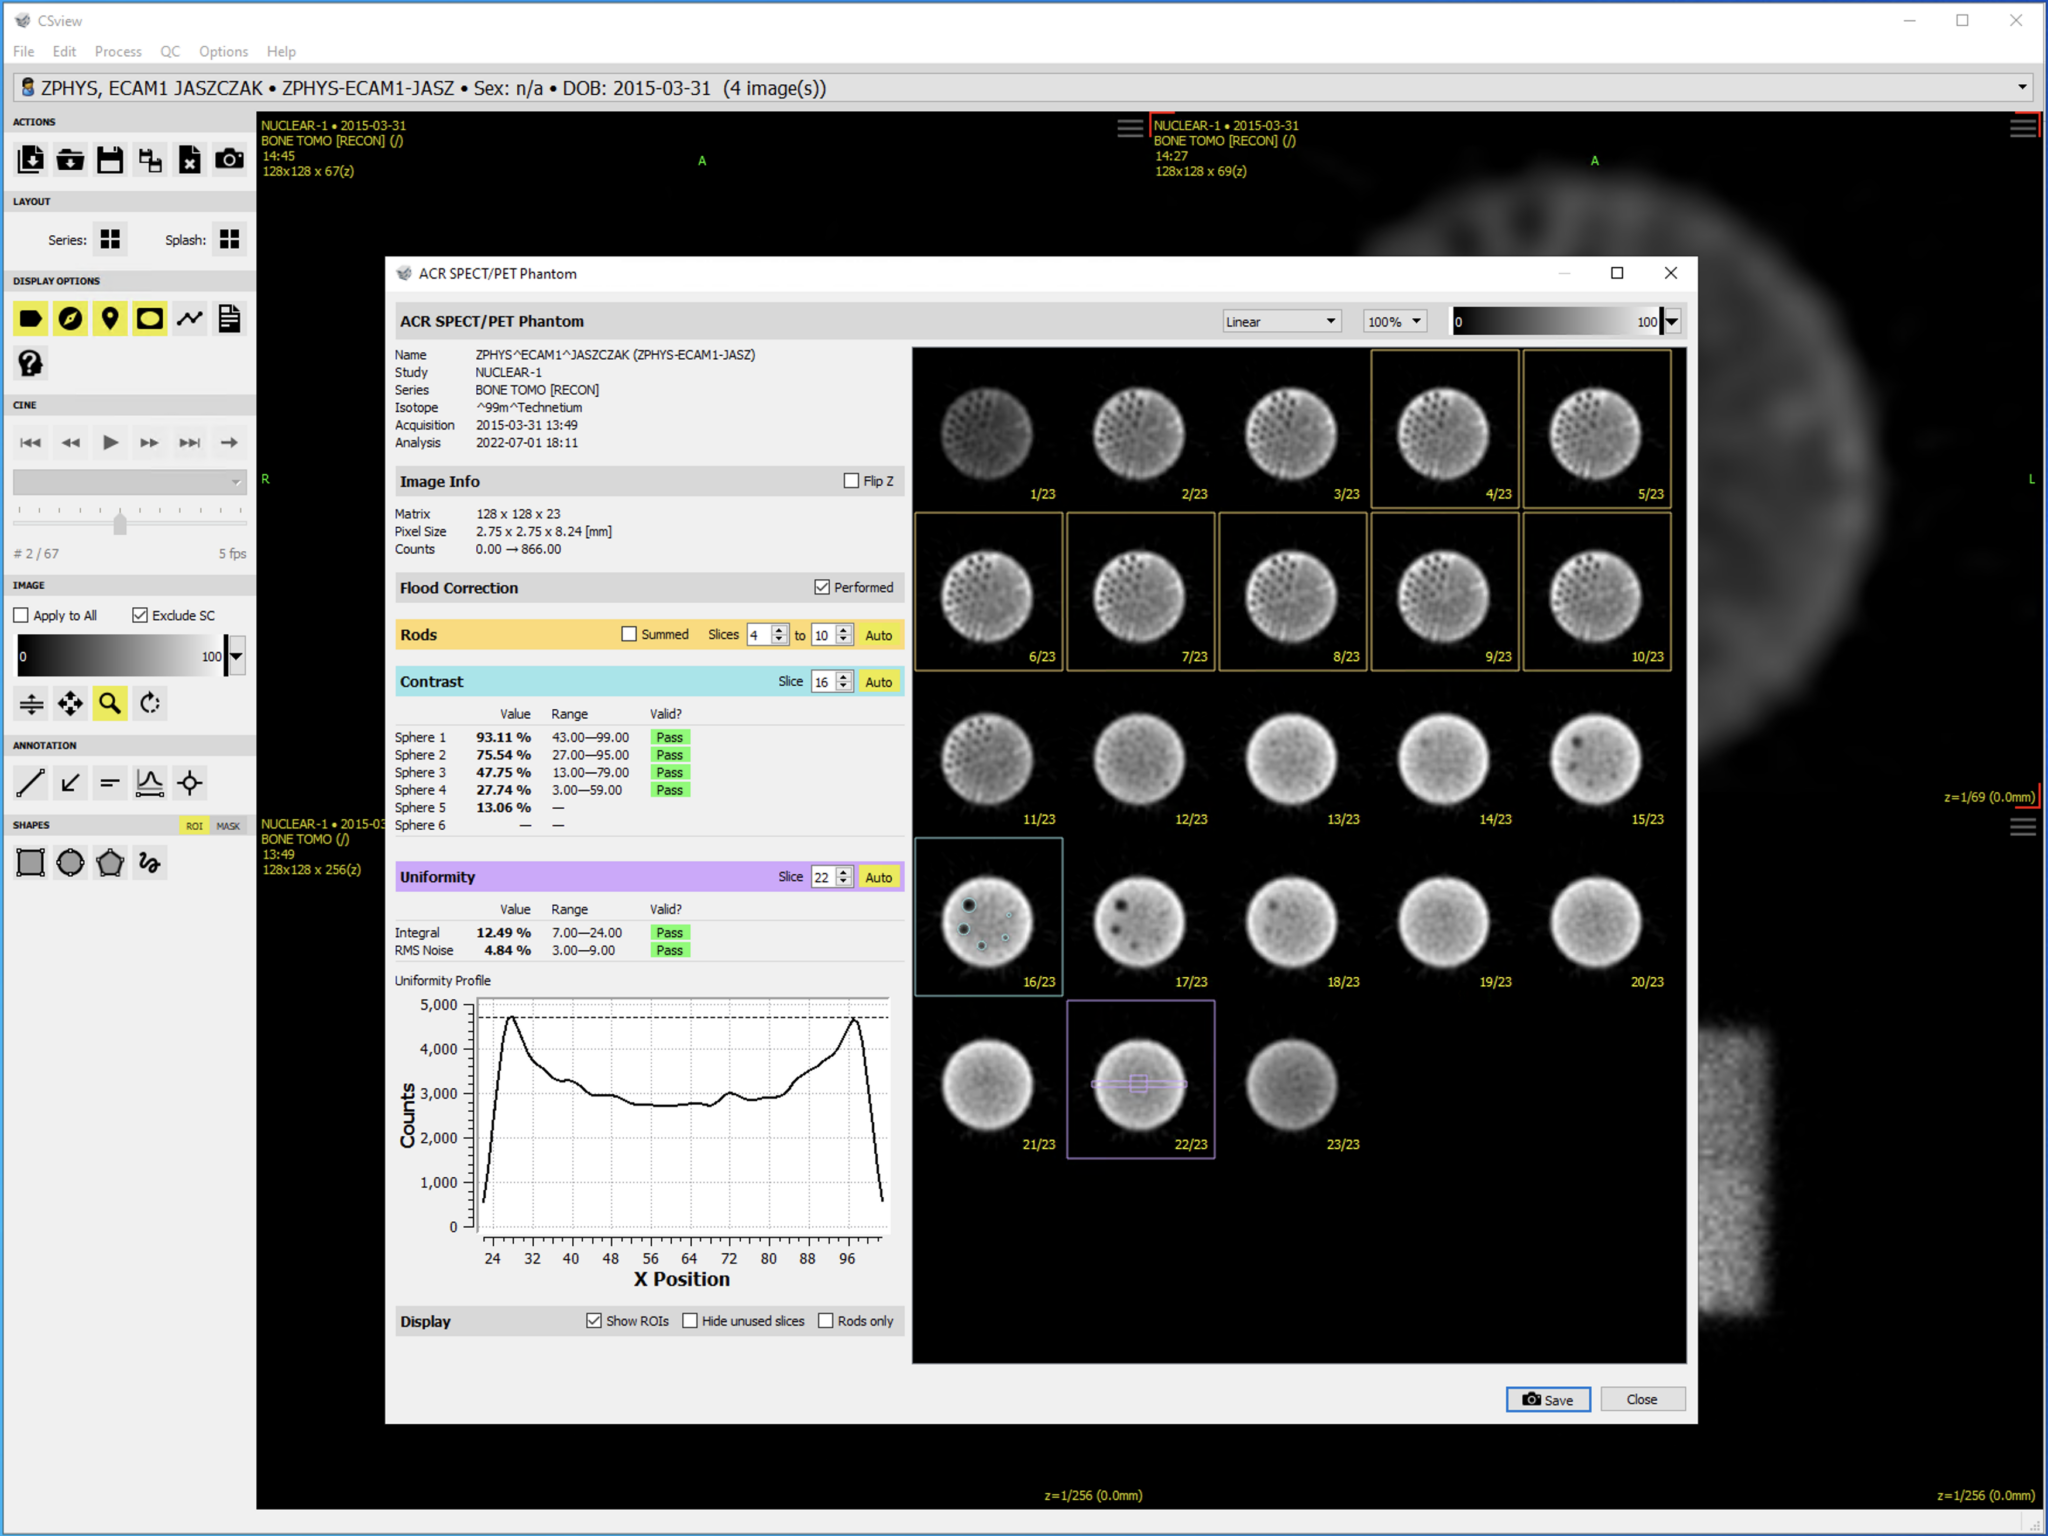Select the rotate tool in Image section
This screenshot has height=1536, width=2048.
149,703
